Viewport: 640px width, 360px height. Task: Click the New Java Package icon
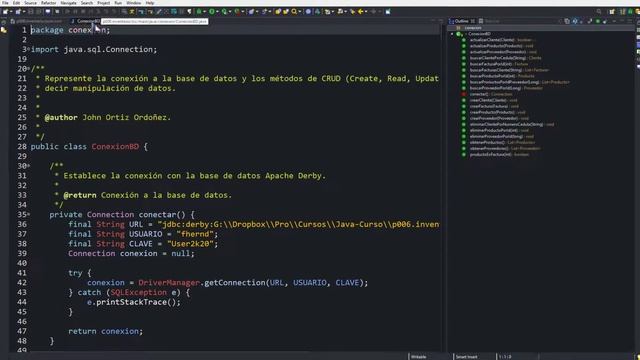(x=251, y=12)
